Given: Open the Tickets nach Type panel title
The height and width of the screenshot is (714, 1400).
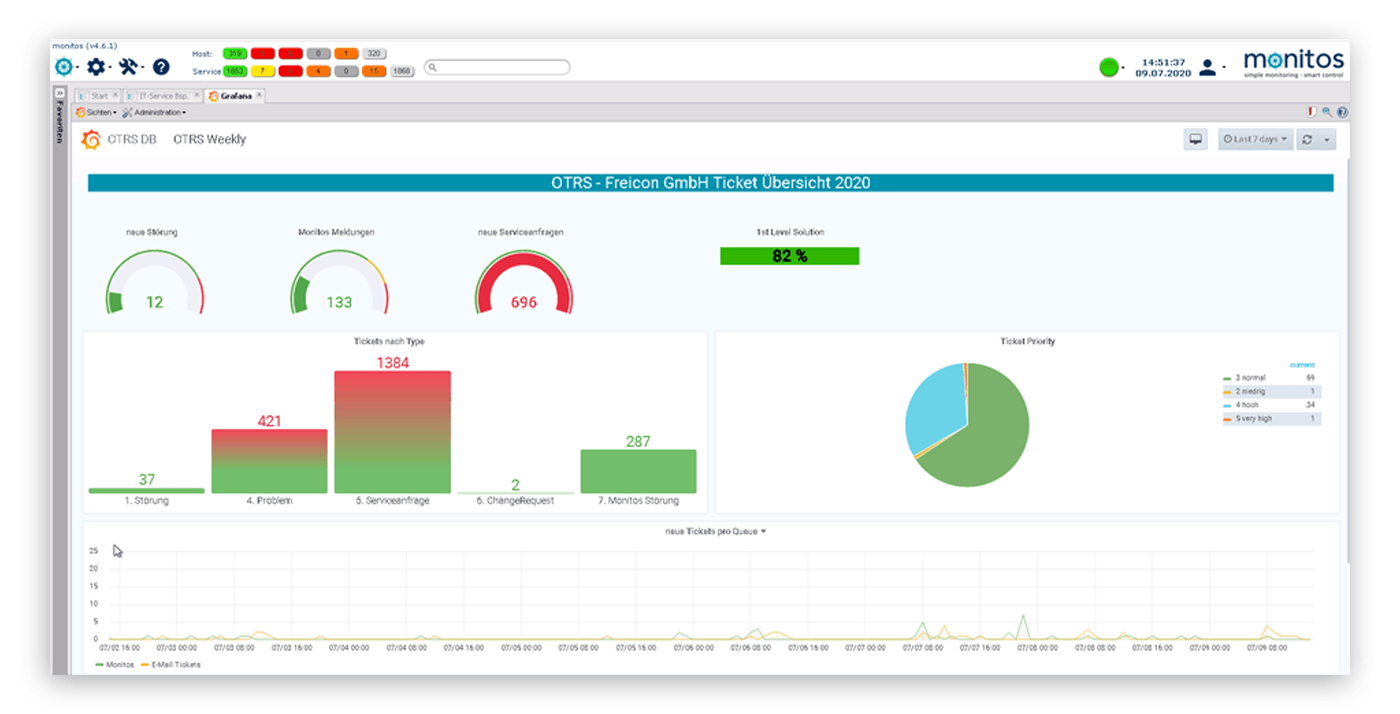Looking at the screenshot, I should pos(389,341).
